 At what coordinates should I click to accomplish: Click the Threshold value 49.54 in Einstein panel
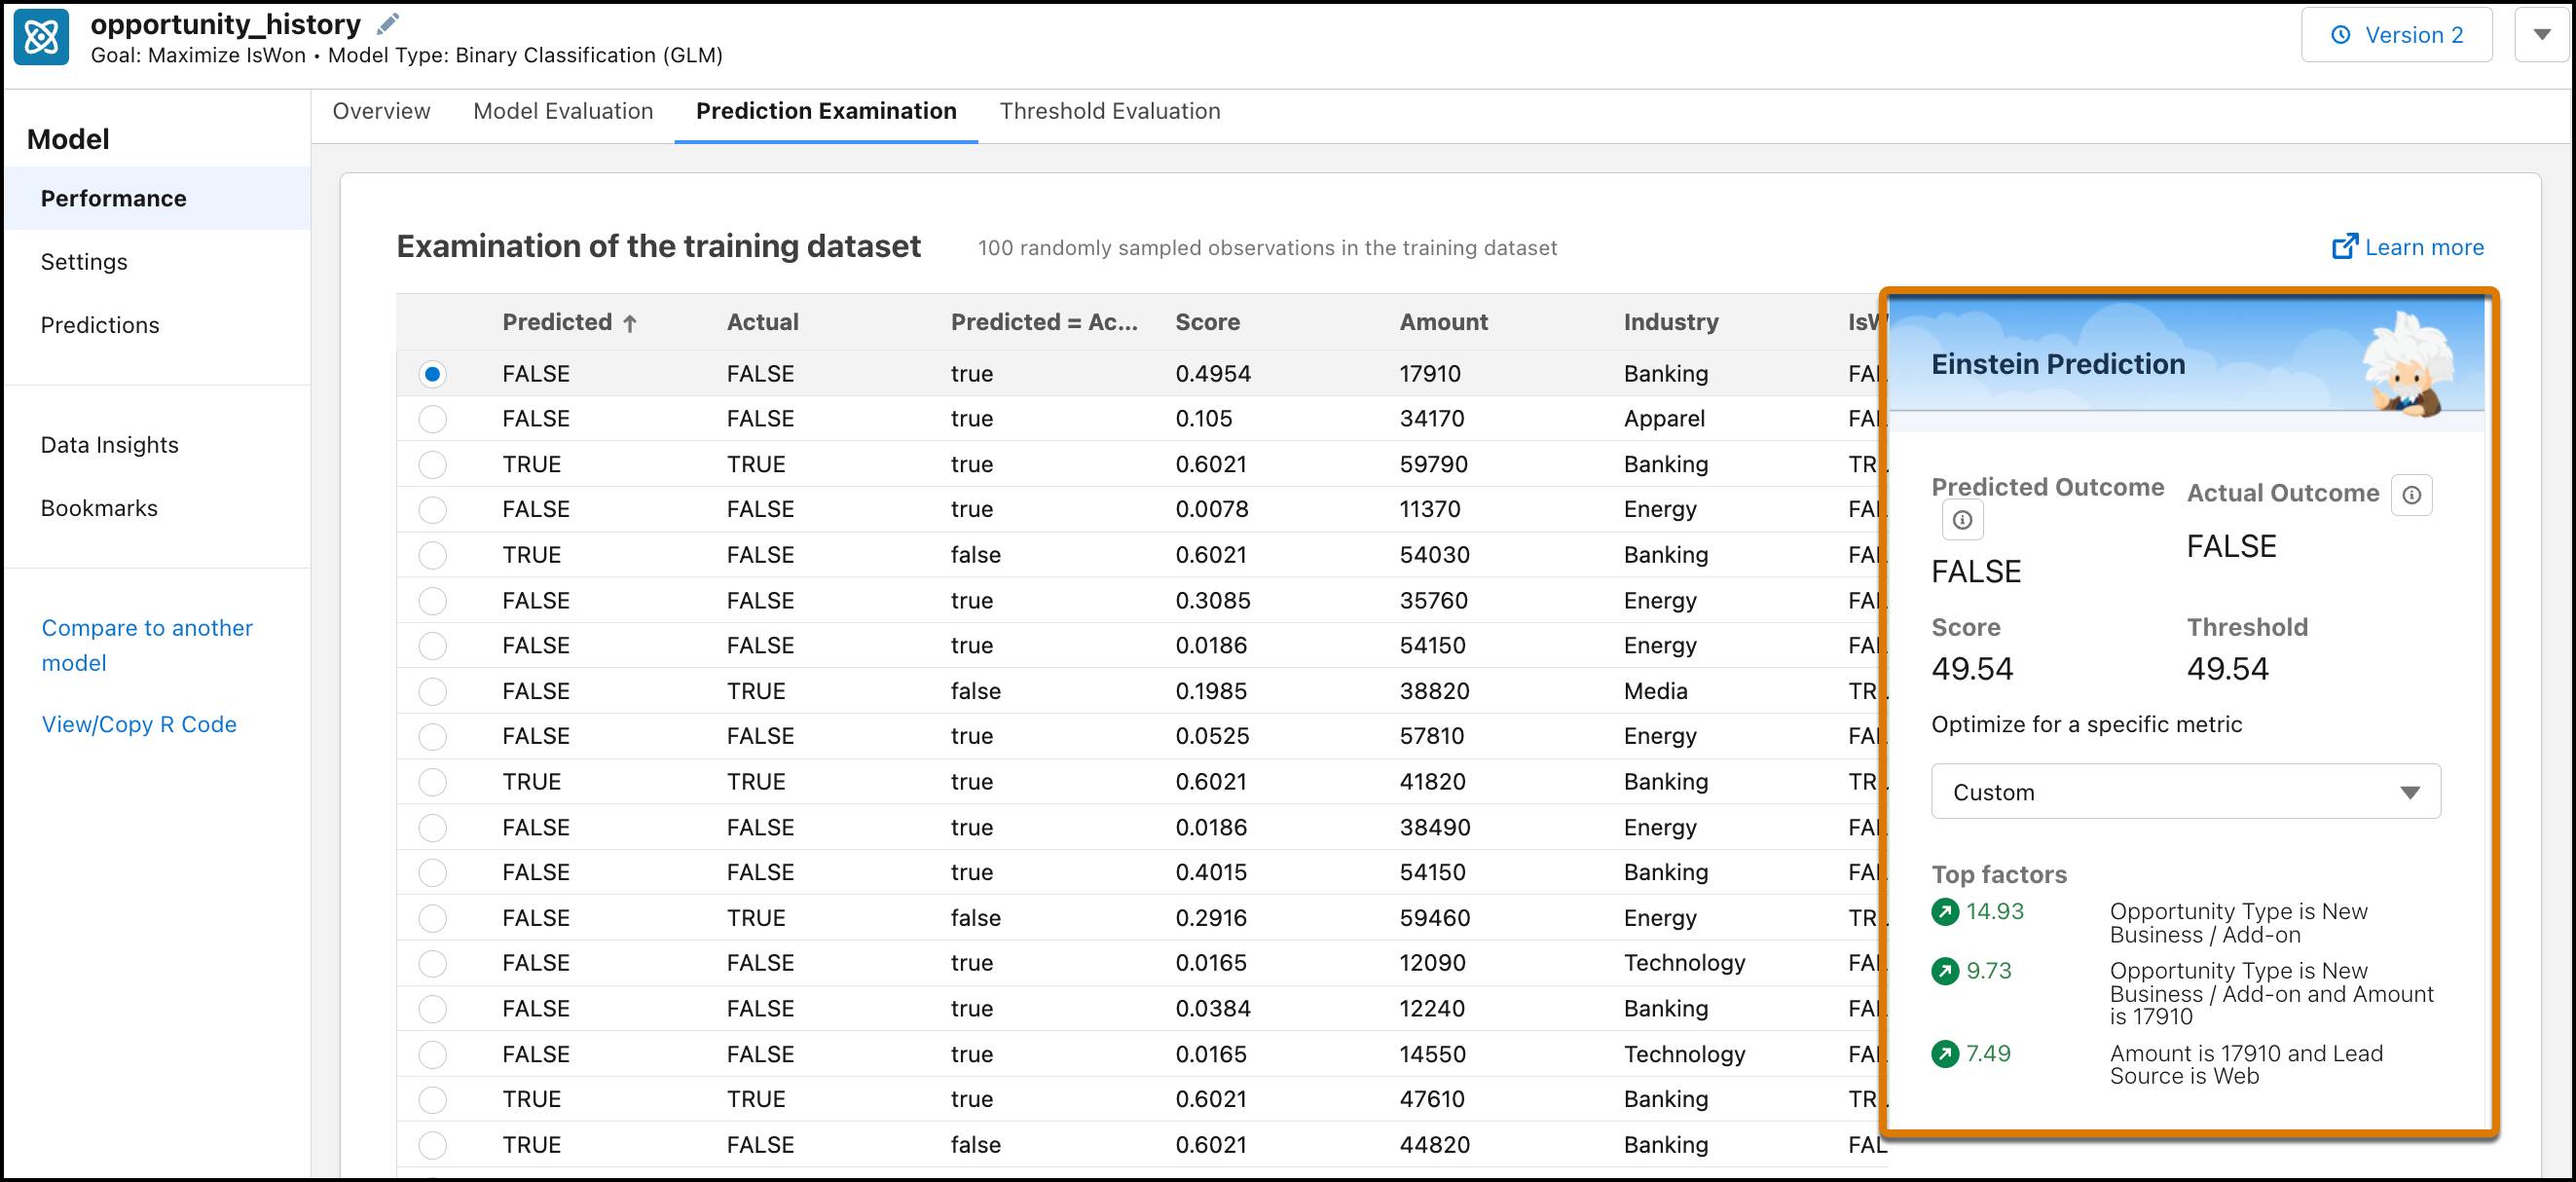pos(2227,669)
